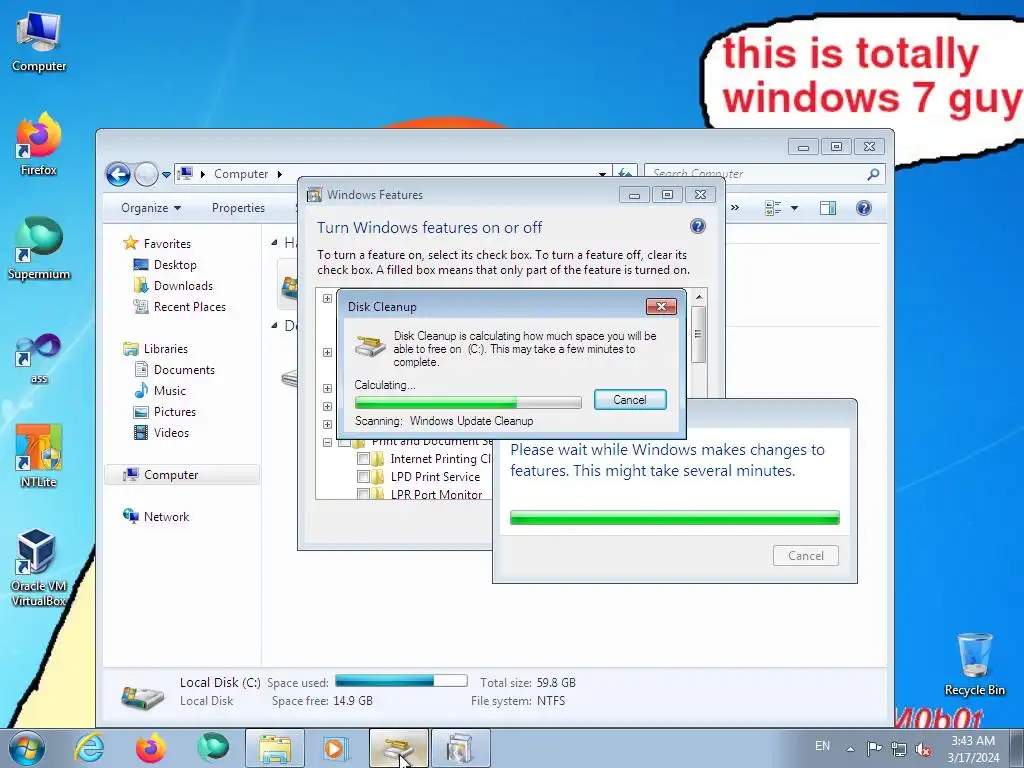Open the Organize dropdown menu
The image size is (1024, 768).
151,208
